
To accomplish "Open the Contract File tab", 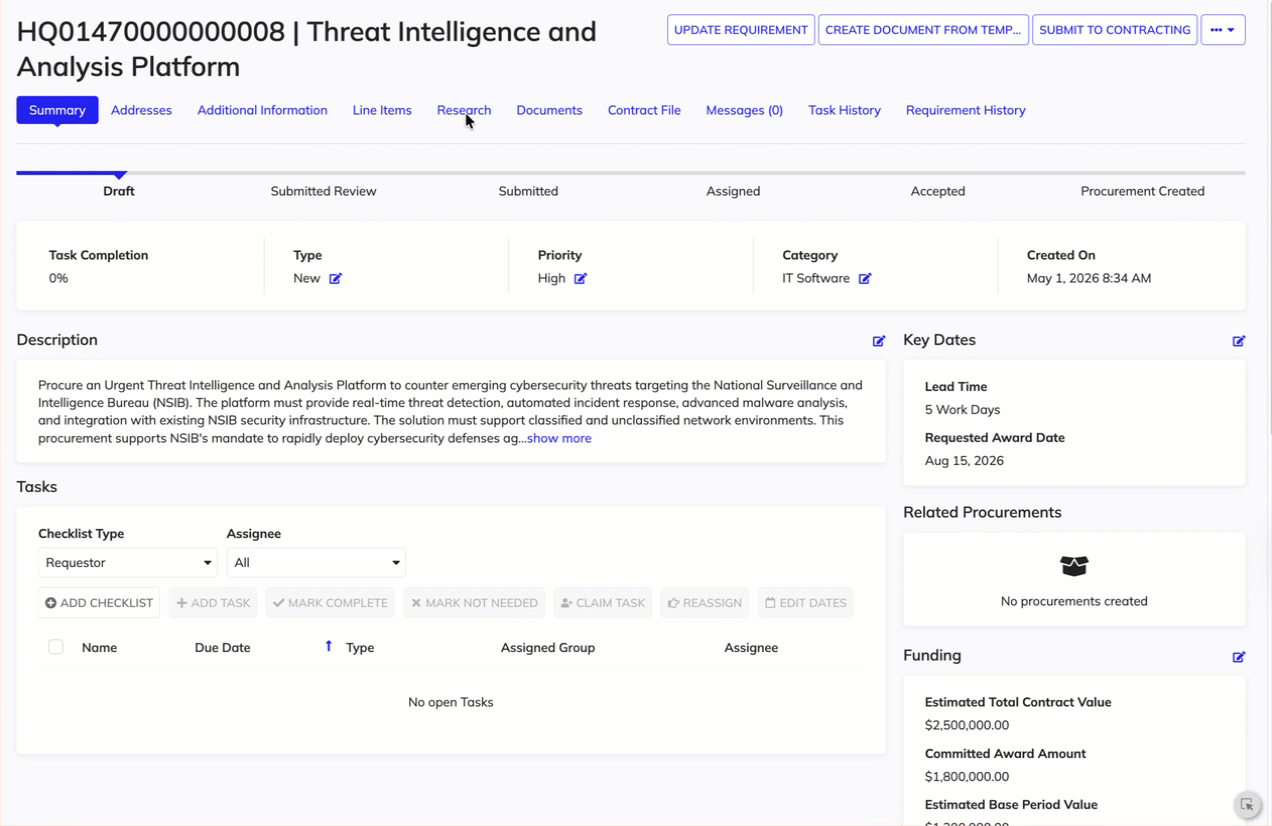I will 644,110.
